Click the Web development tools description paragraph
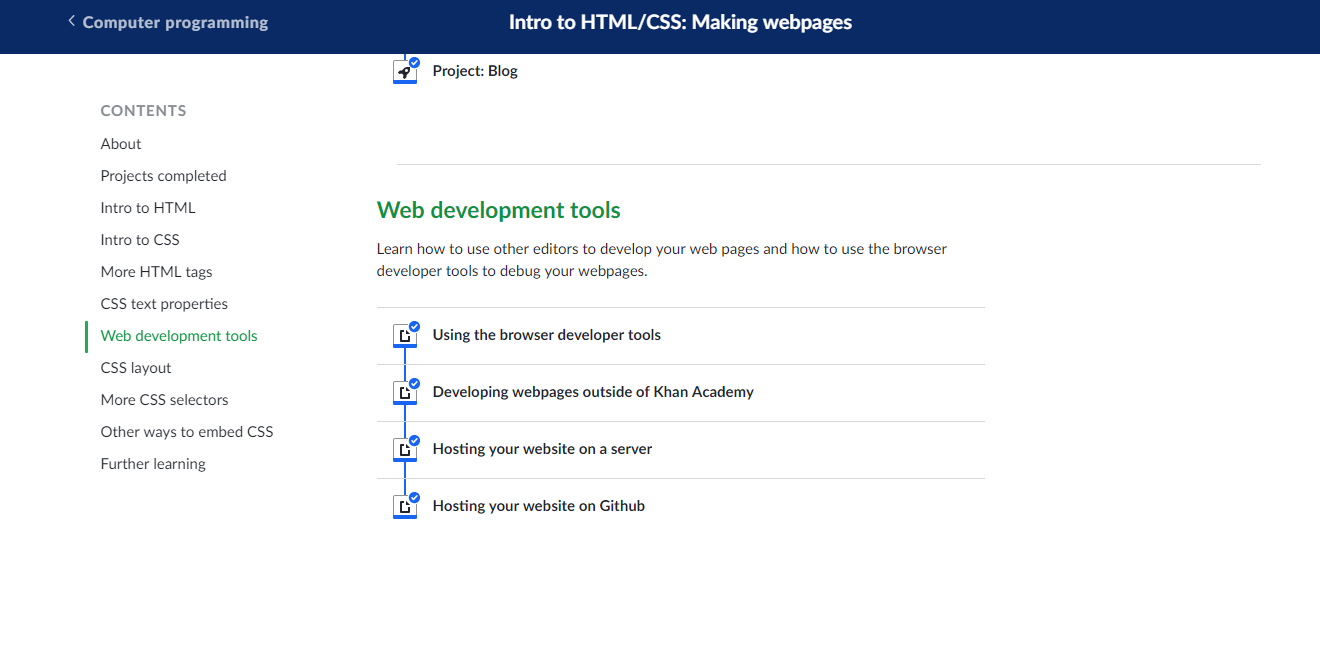Screen dimensions: 1320x648 pos(662,260)
